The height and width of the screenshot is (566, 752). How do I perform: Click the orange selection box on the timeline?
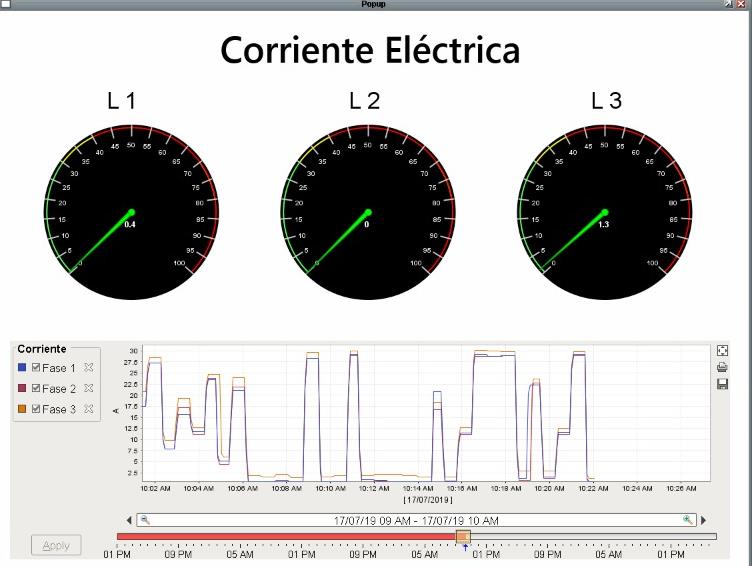pyautogui.click(x=463, y=537)
